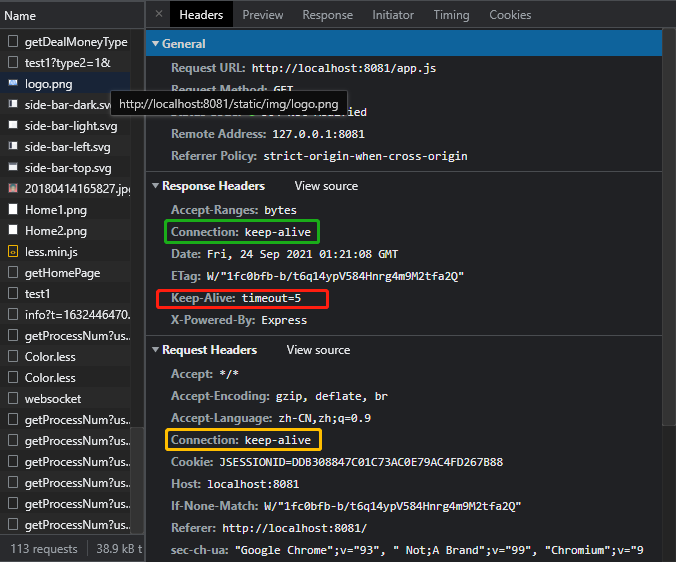Open the Timing tab
Screen dimensions: 676x562
451,15
